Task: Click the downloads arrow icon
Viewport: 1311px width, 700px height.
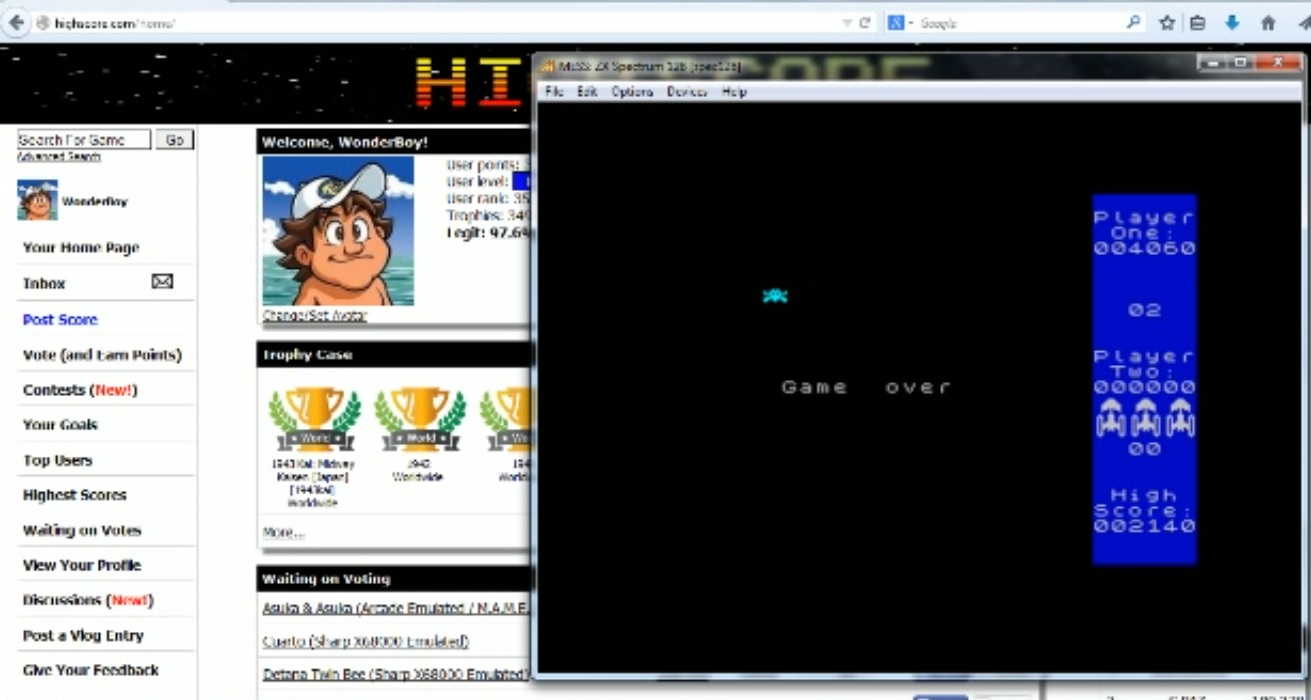Action: click(x=1232, y=22)
